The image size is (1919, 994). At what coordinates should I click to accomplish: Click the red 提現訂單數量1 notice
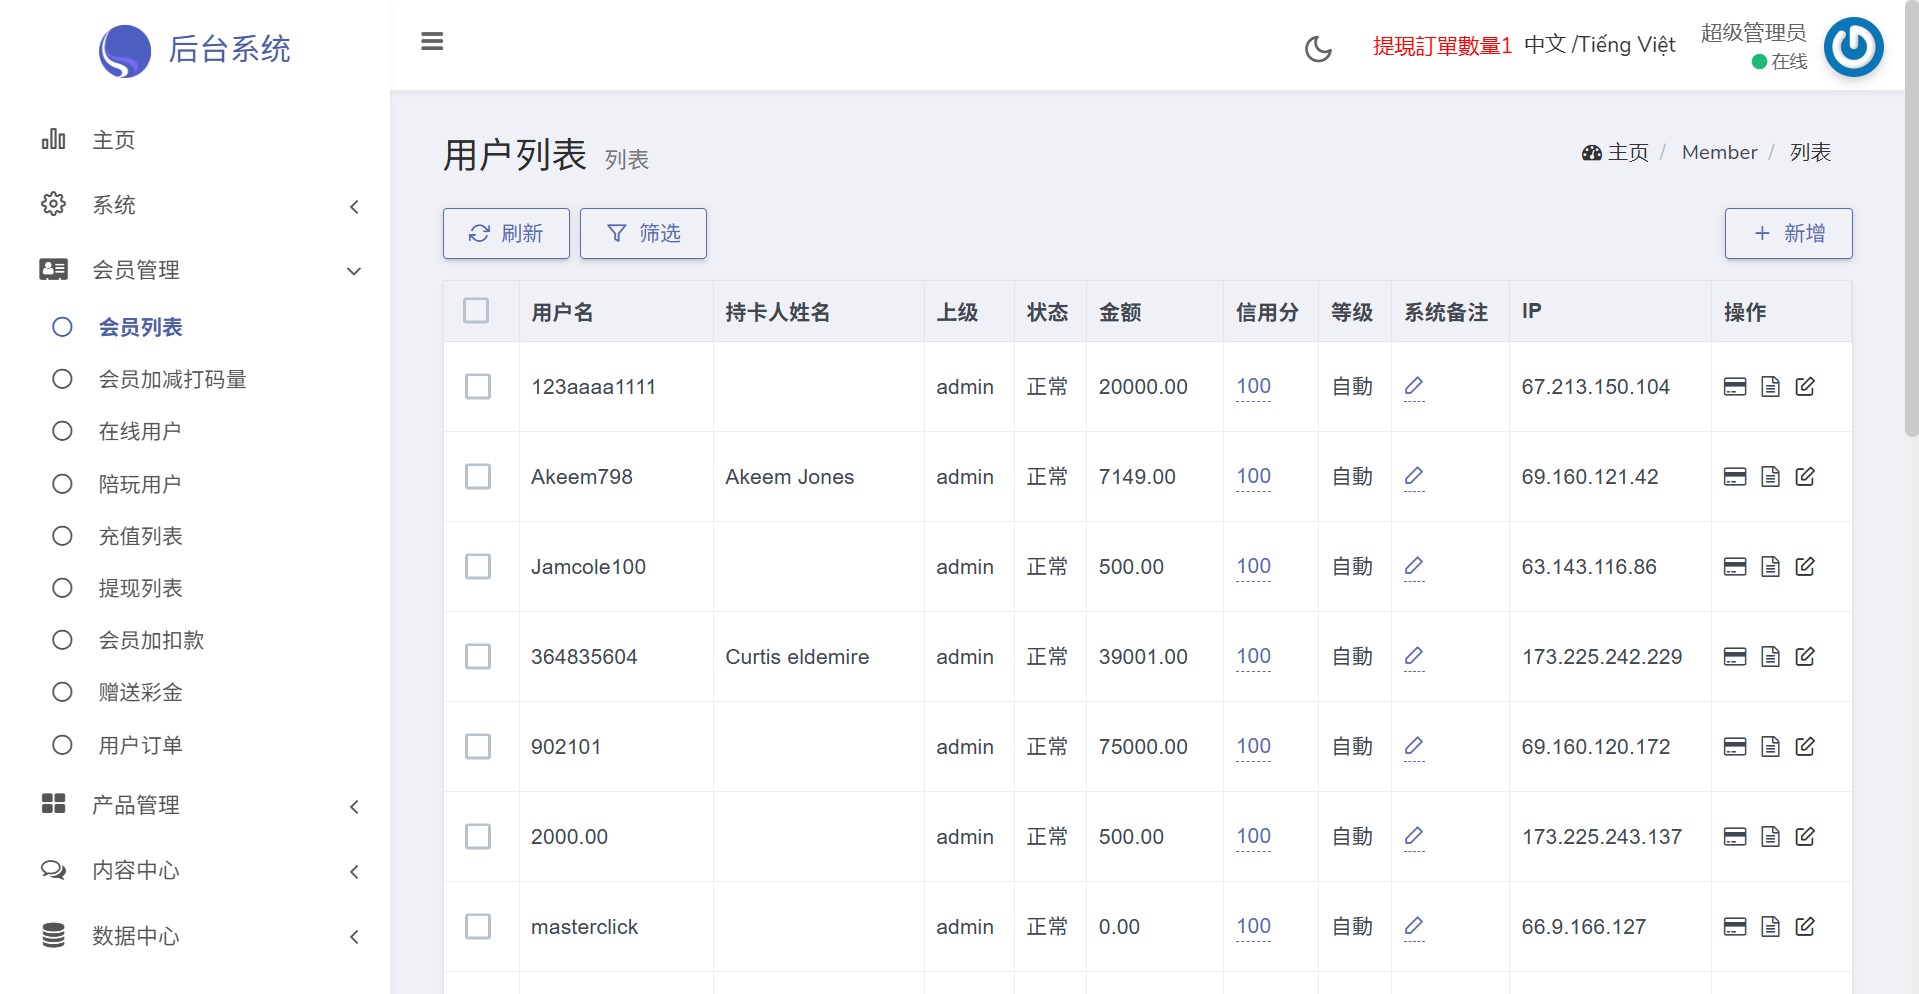1442,46
